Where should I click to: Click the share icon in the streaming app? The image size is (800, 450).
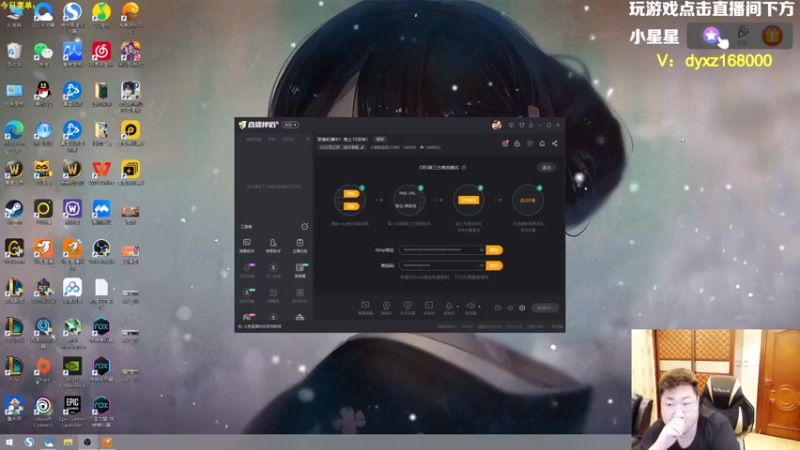(555, 143)
